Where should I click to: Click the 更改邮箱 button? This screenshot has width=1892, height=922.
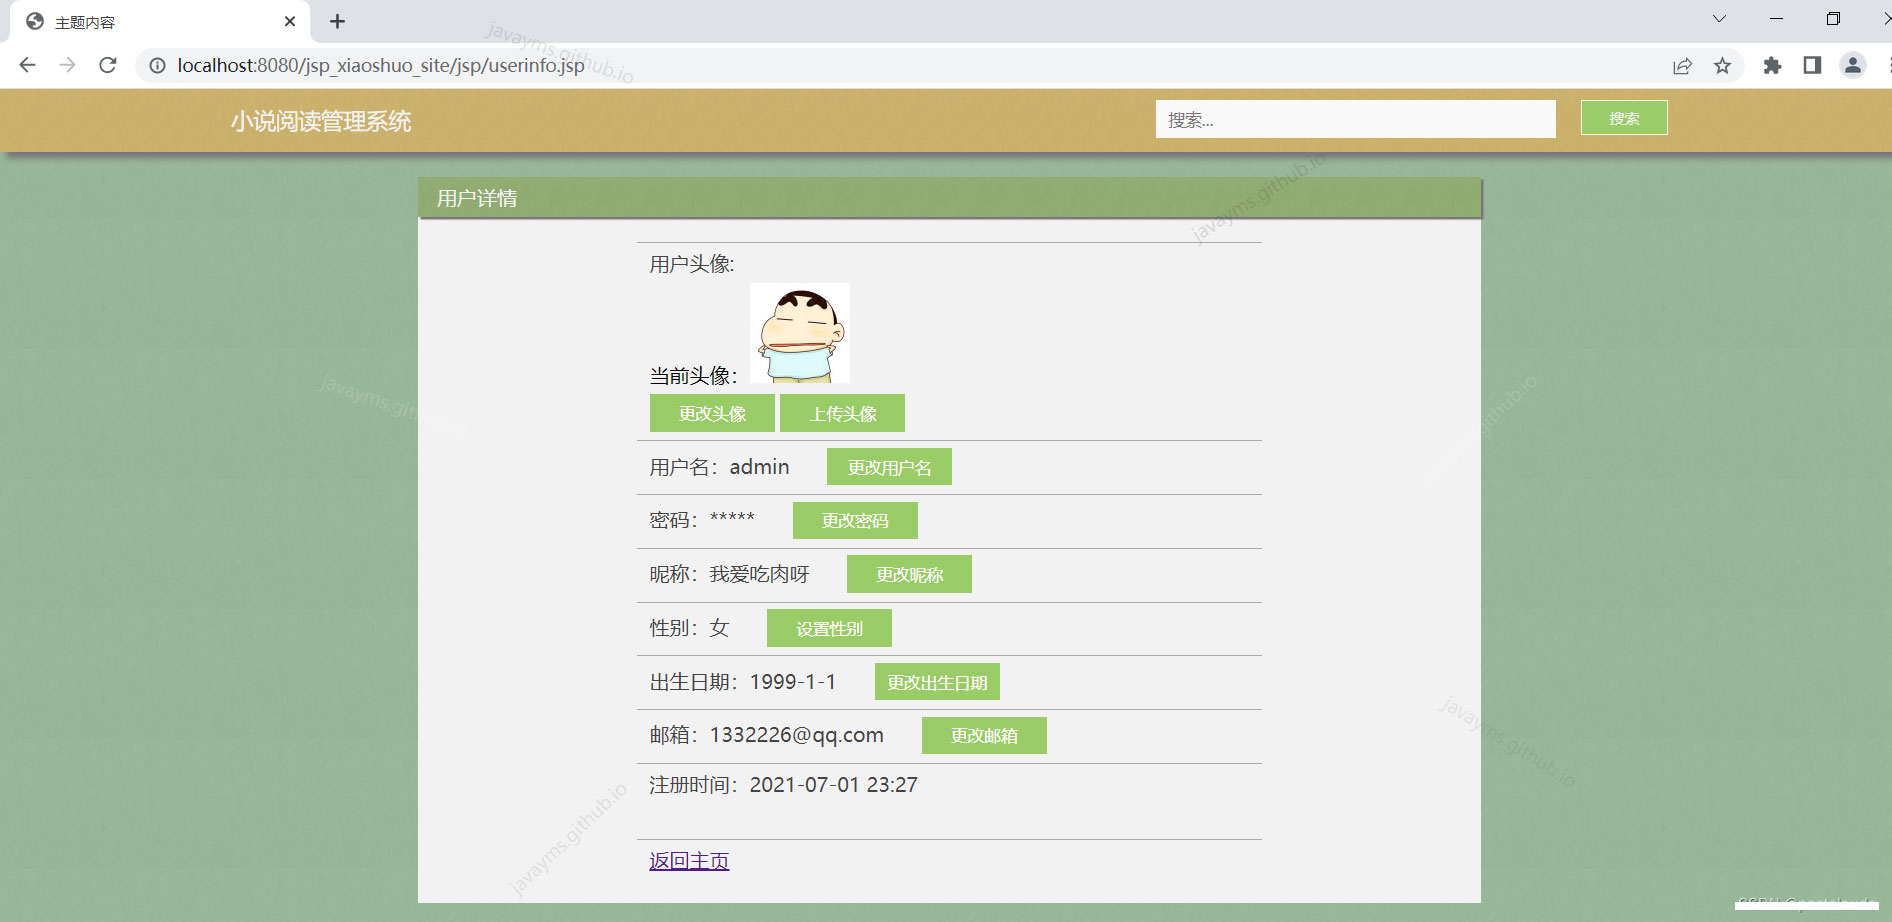[984, 735]
